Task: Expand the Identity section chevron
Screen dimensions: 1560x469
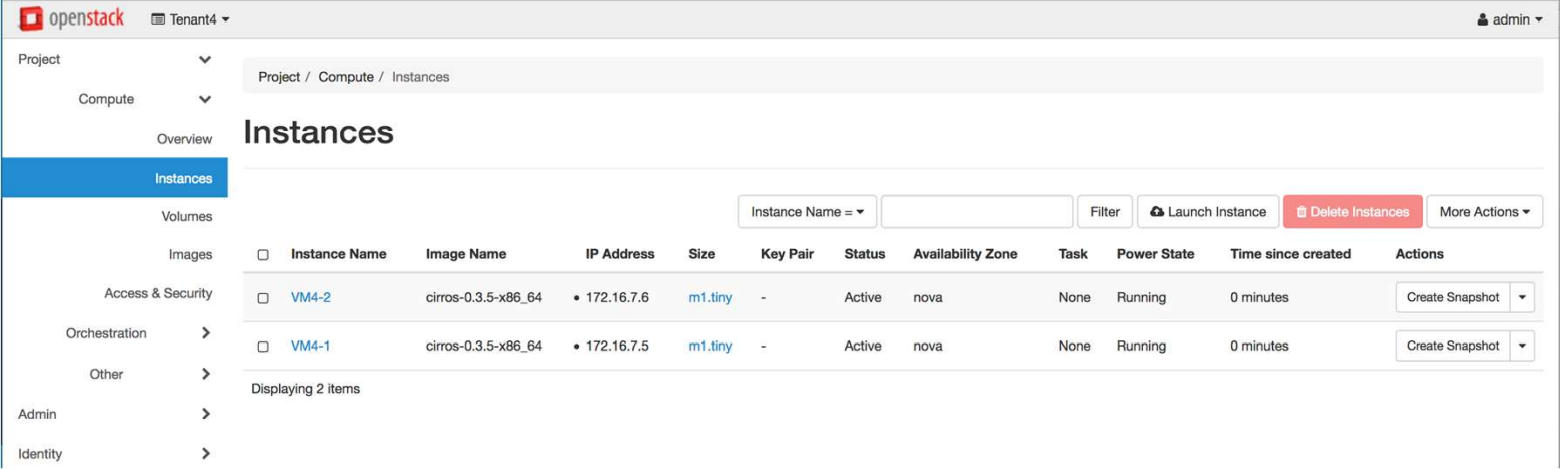Action: [205, 454]
